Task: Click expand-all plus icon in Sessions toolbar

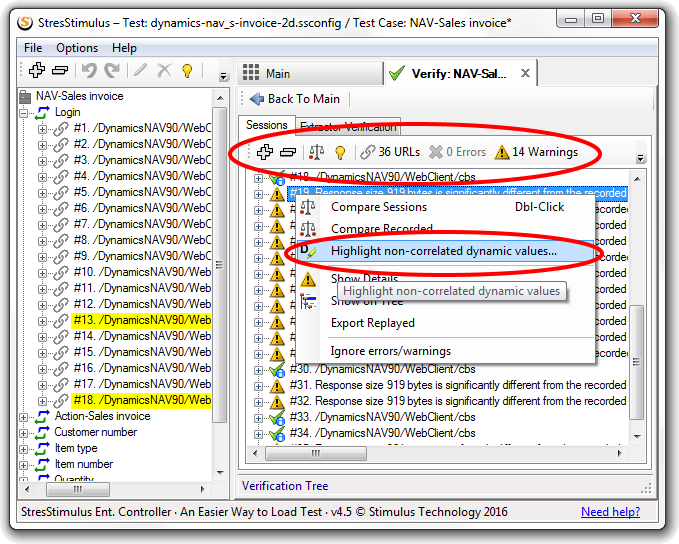Action: 265,152
